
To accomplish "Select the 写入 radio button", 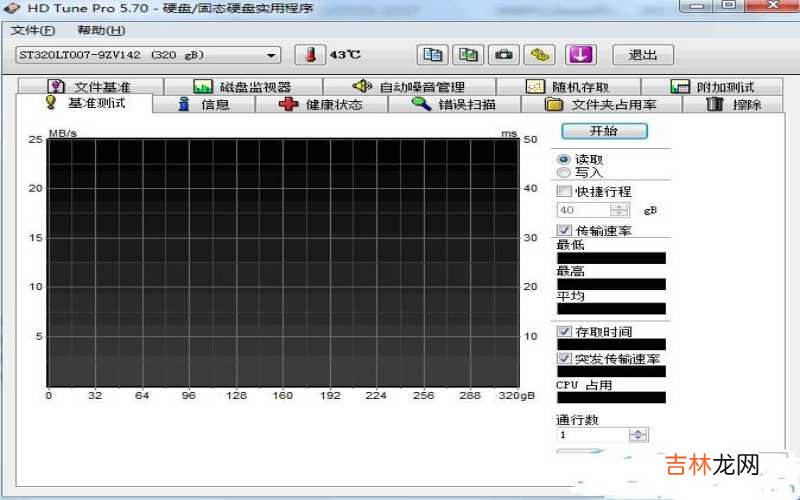I will (564, 173).
